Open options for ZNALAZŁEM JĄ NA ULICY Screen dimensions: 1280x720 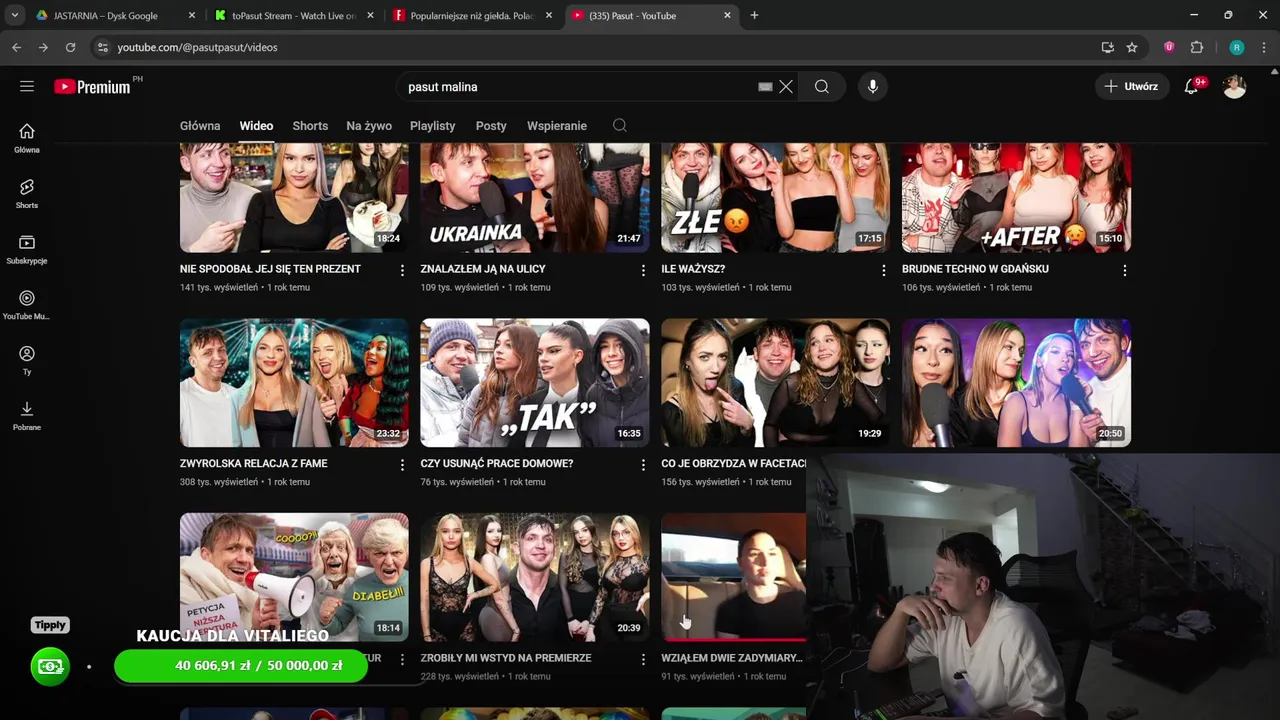[x=643, y=270]
